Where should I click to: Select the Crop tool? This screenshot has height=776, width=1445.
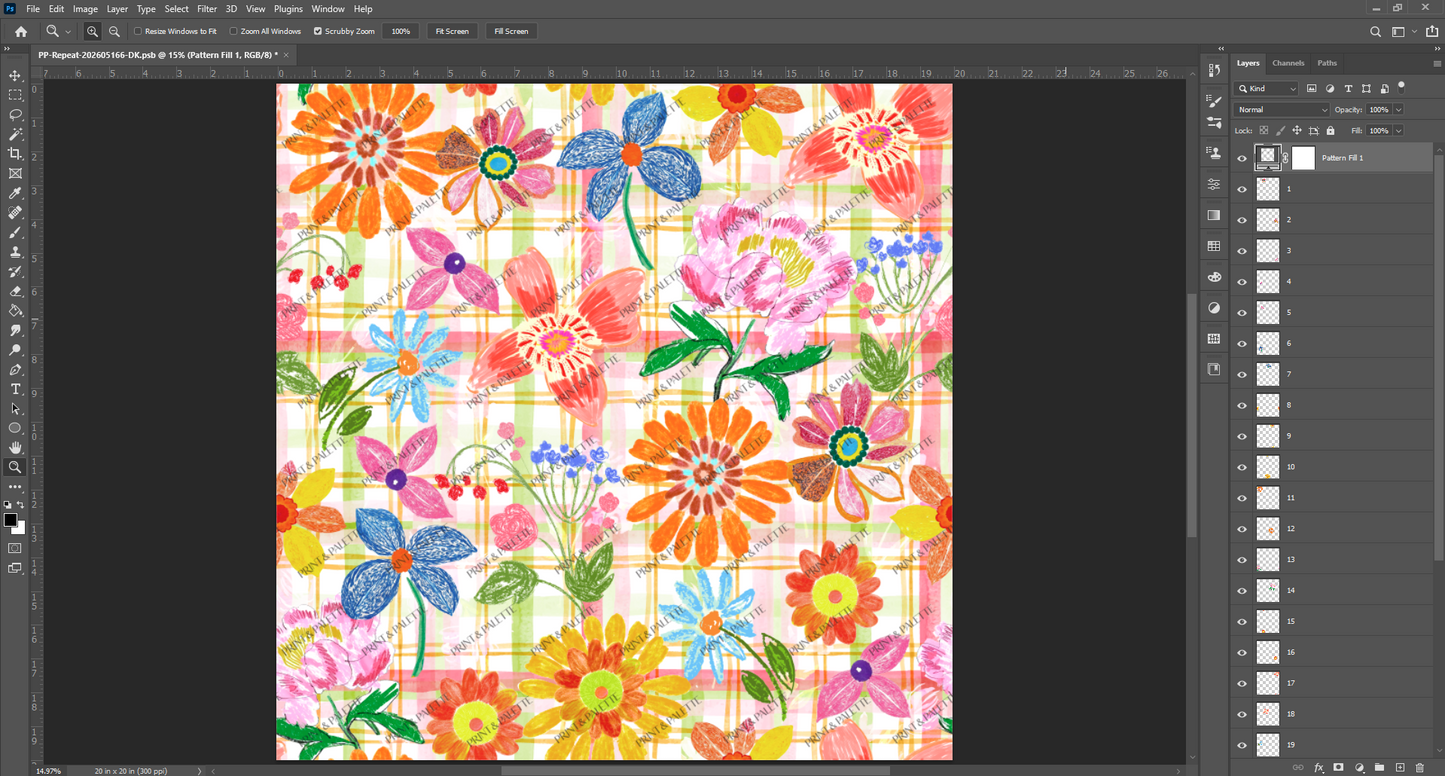pos(15,154)
